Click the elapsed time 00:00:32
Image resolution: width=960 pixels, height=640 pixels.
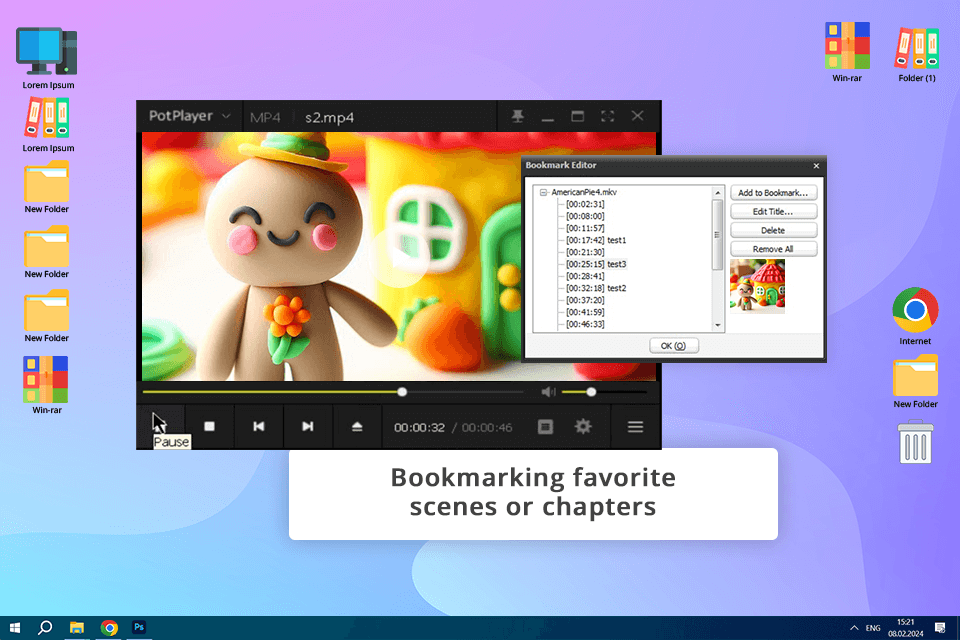419,427
